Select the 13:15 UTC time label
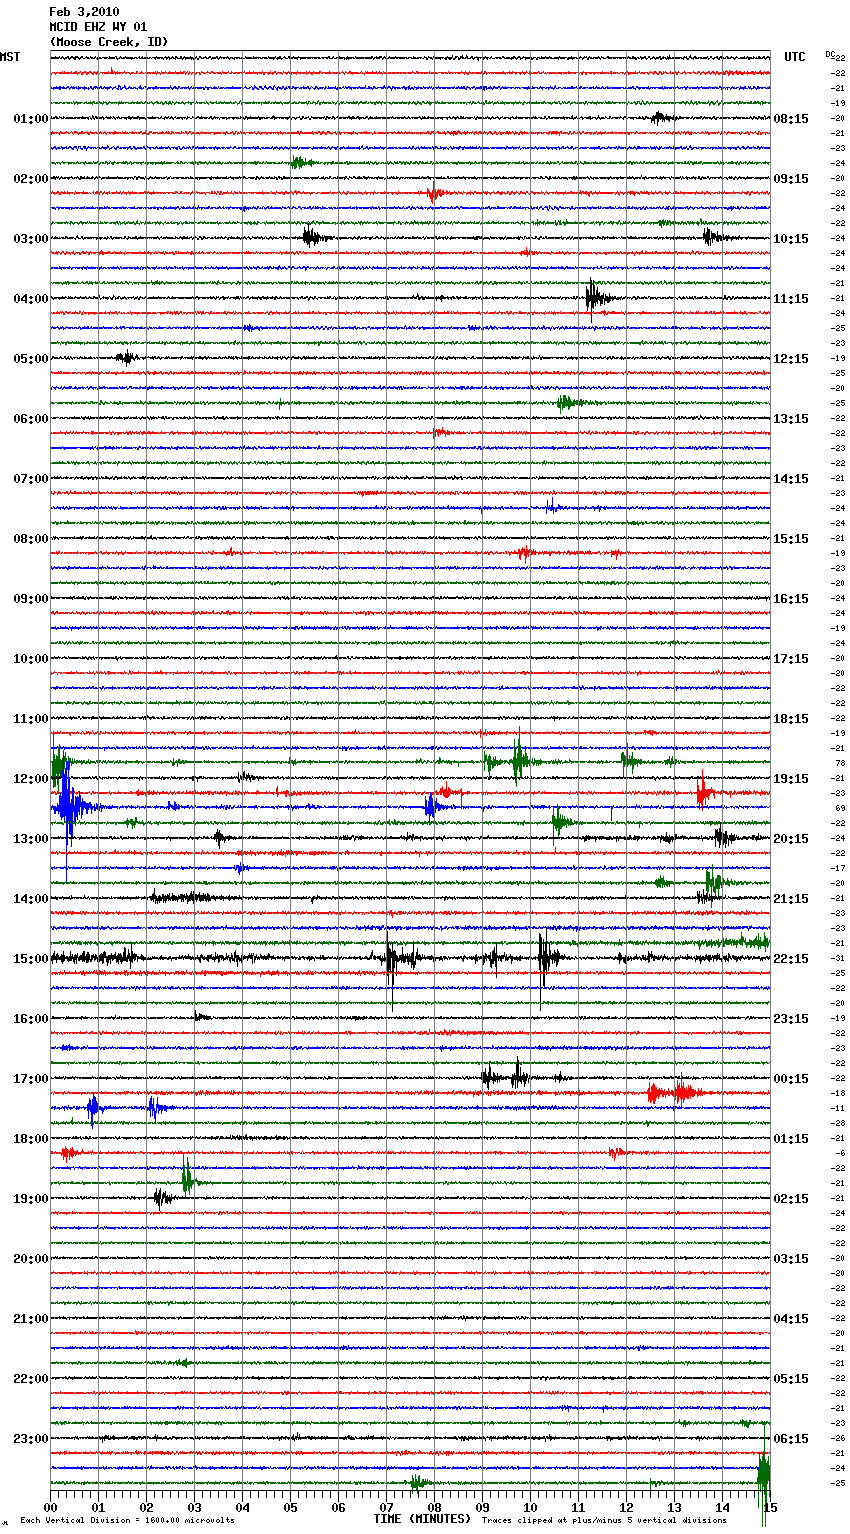850x1534 pixels. point(791,419)
